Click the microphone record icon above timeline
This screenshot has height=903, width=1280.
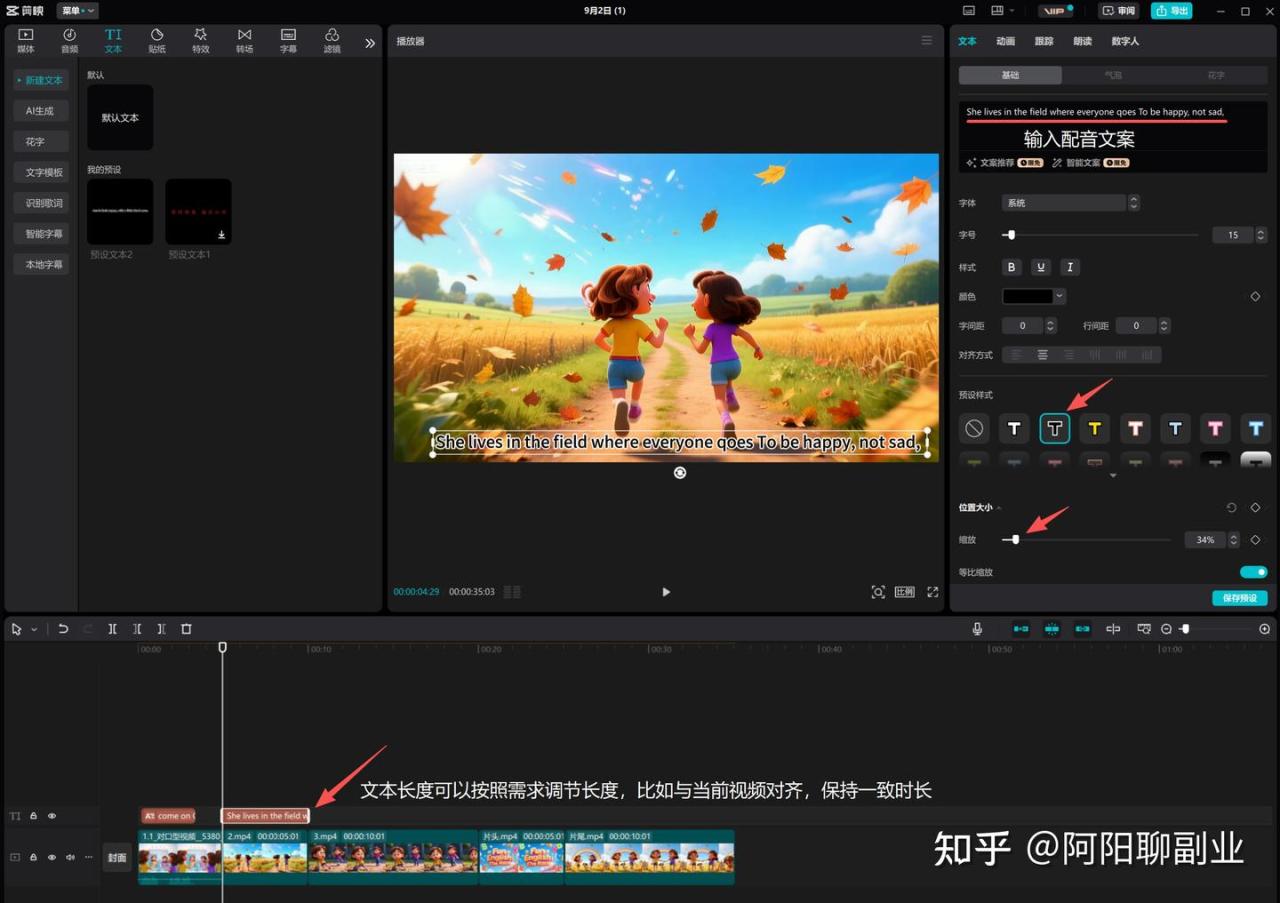click(977, 629)
